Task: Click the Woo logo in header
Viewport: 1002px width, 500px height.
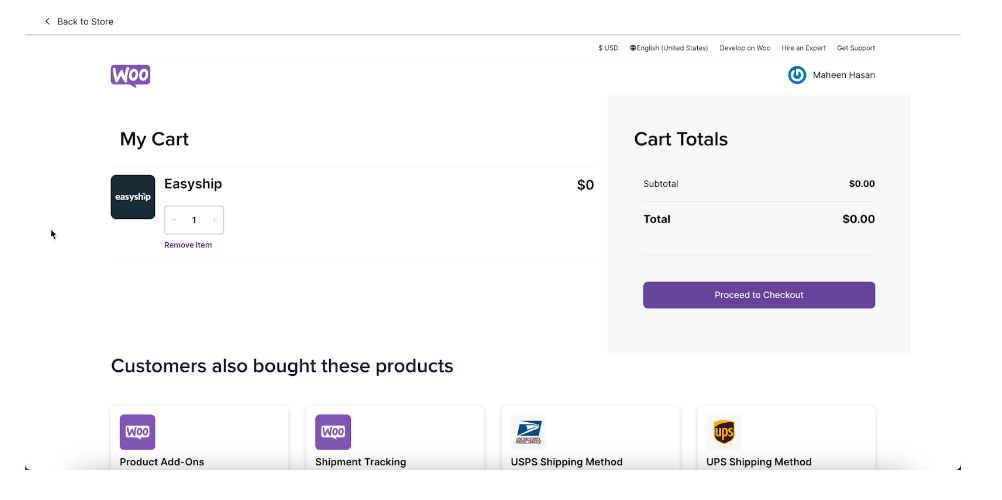Action: 130,75
